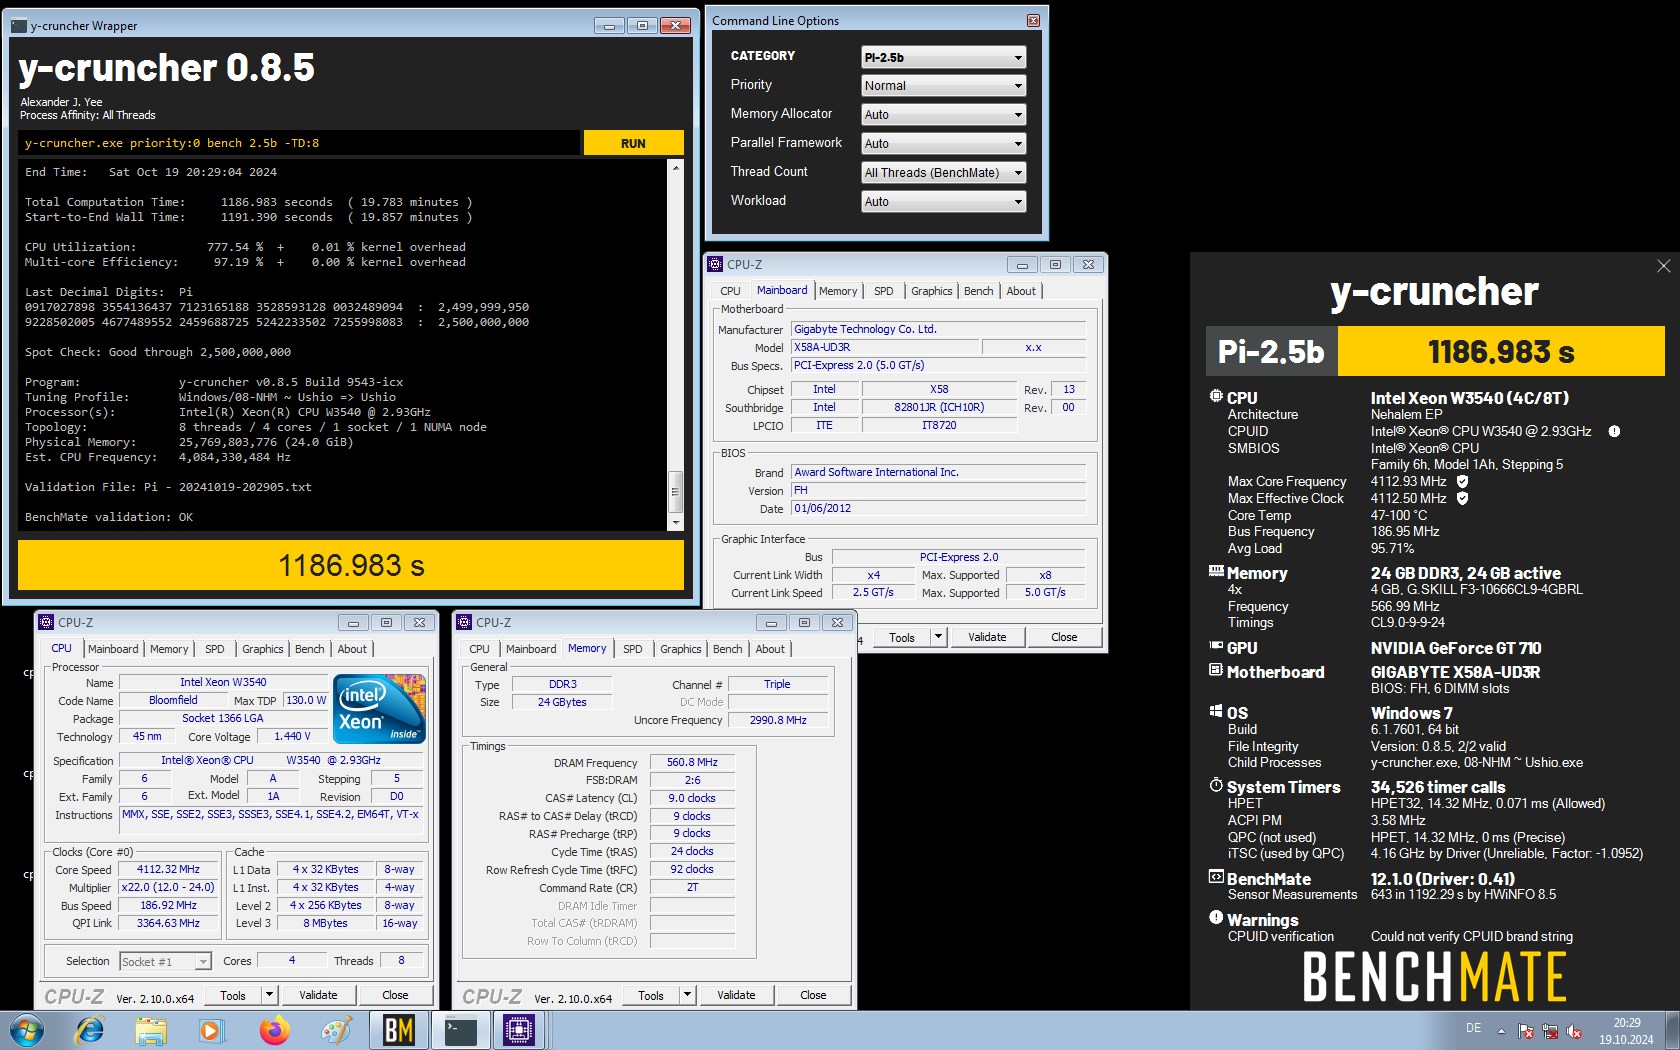Click the network tray icon
Viewport: 1680px width, 1050px height.
click(1550, 1030)
